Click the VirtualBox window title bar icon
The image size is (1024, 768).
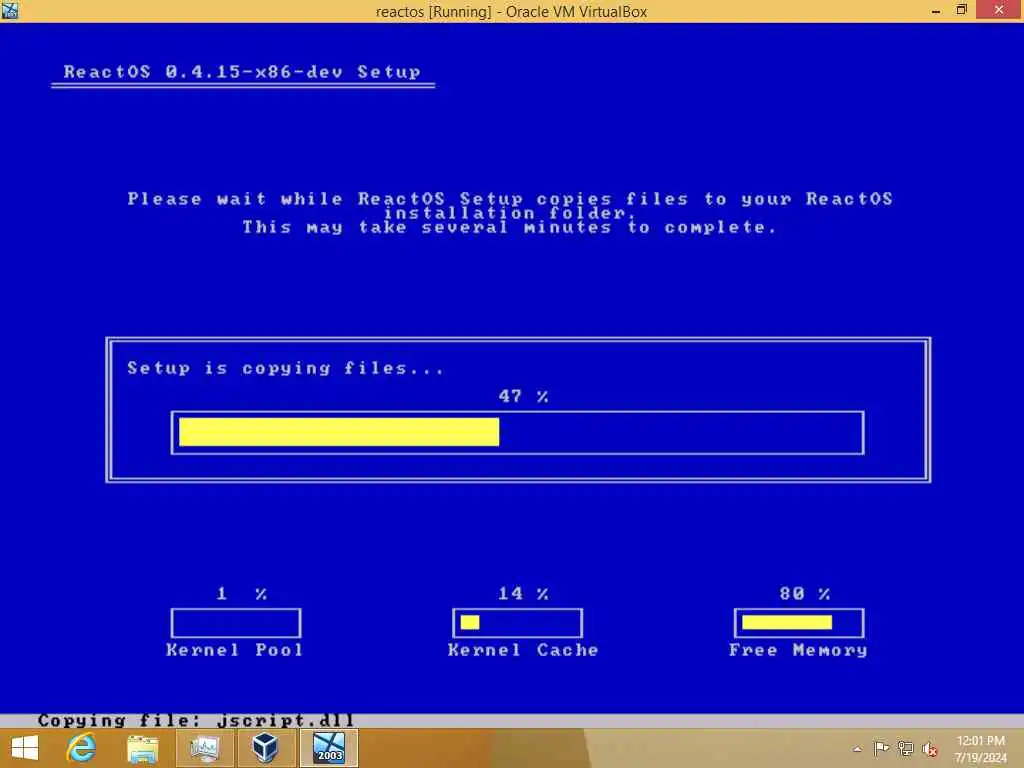point(10,10)
